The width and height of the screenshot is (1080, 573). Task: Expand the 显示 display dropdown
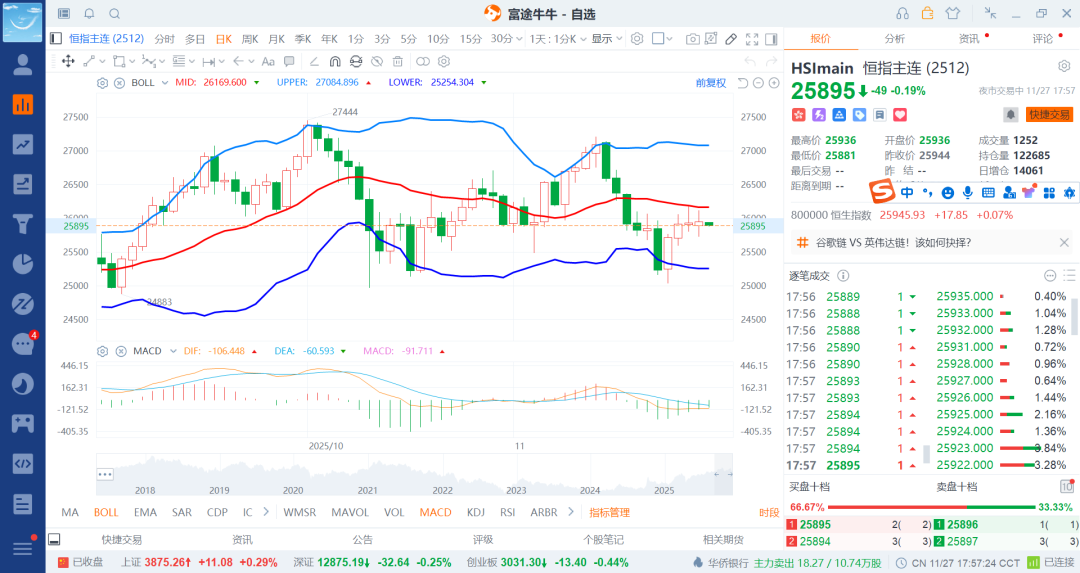[x=605, y=39]
